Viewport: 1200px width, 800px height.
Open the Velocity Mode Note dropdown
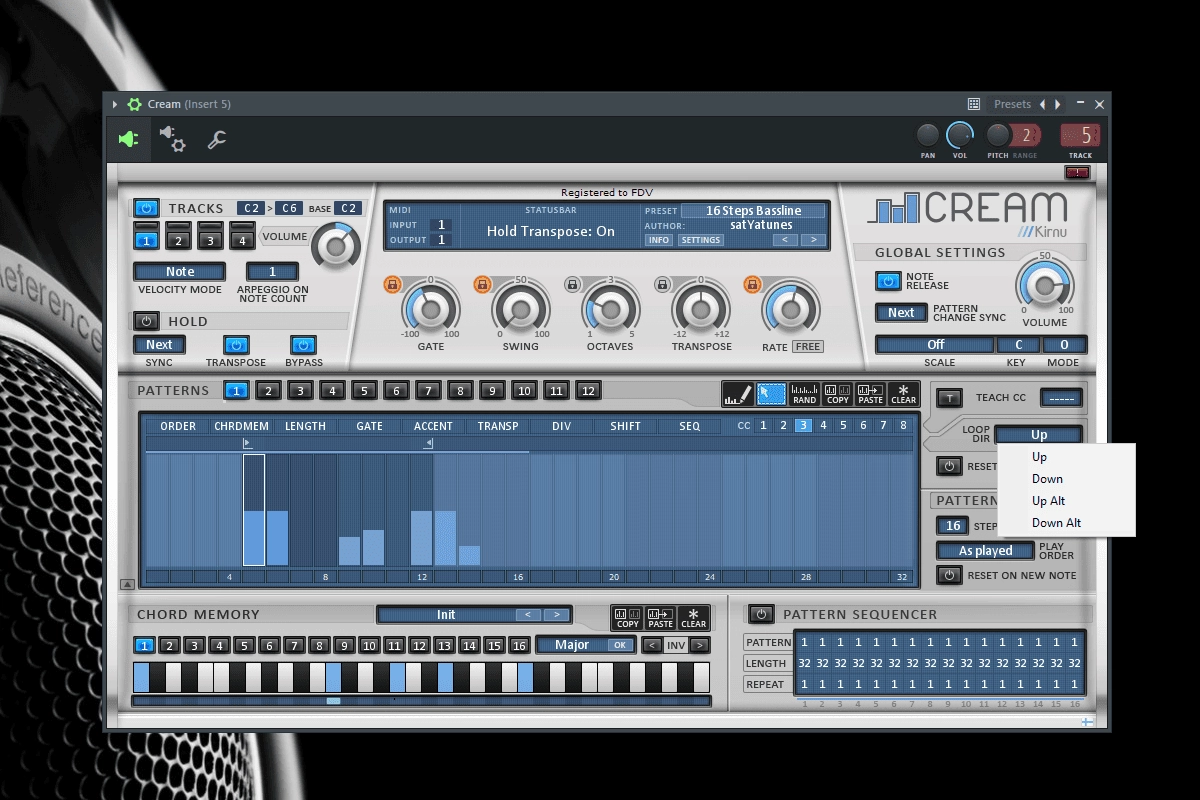[180, 272]
